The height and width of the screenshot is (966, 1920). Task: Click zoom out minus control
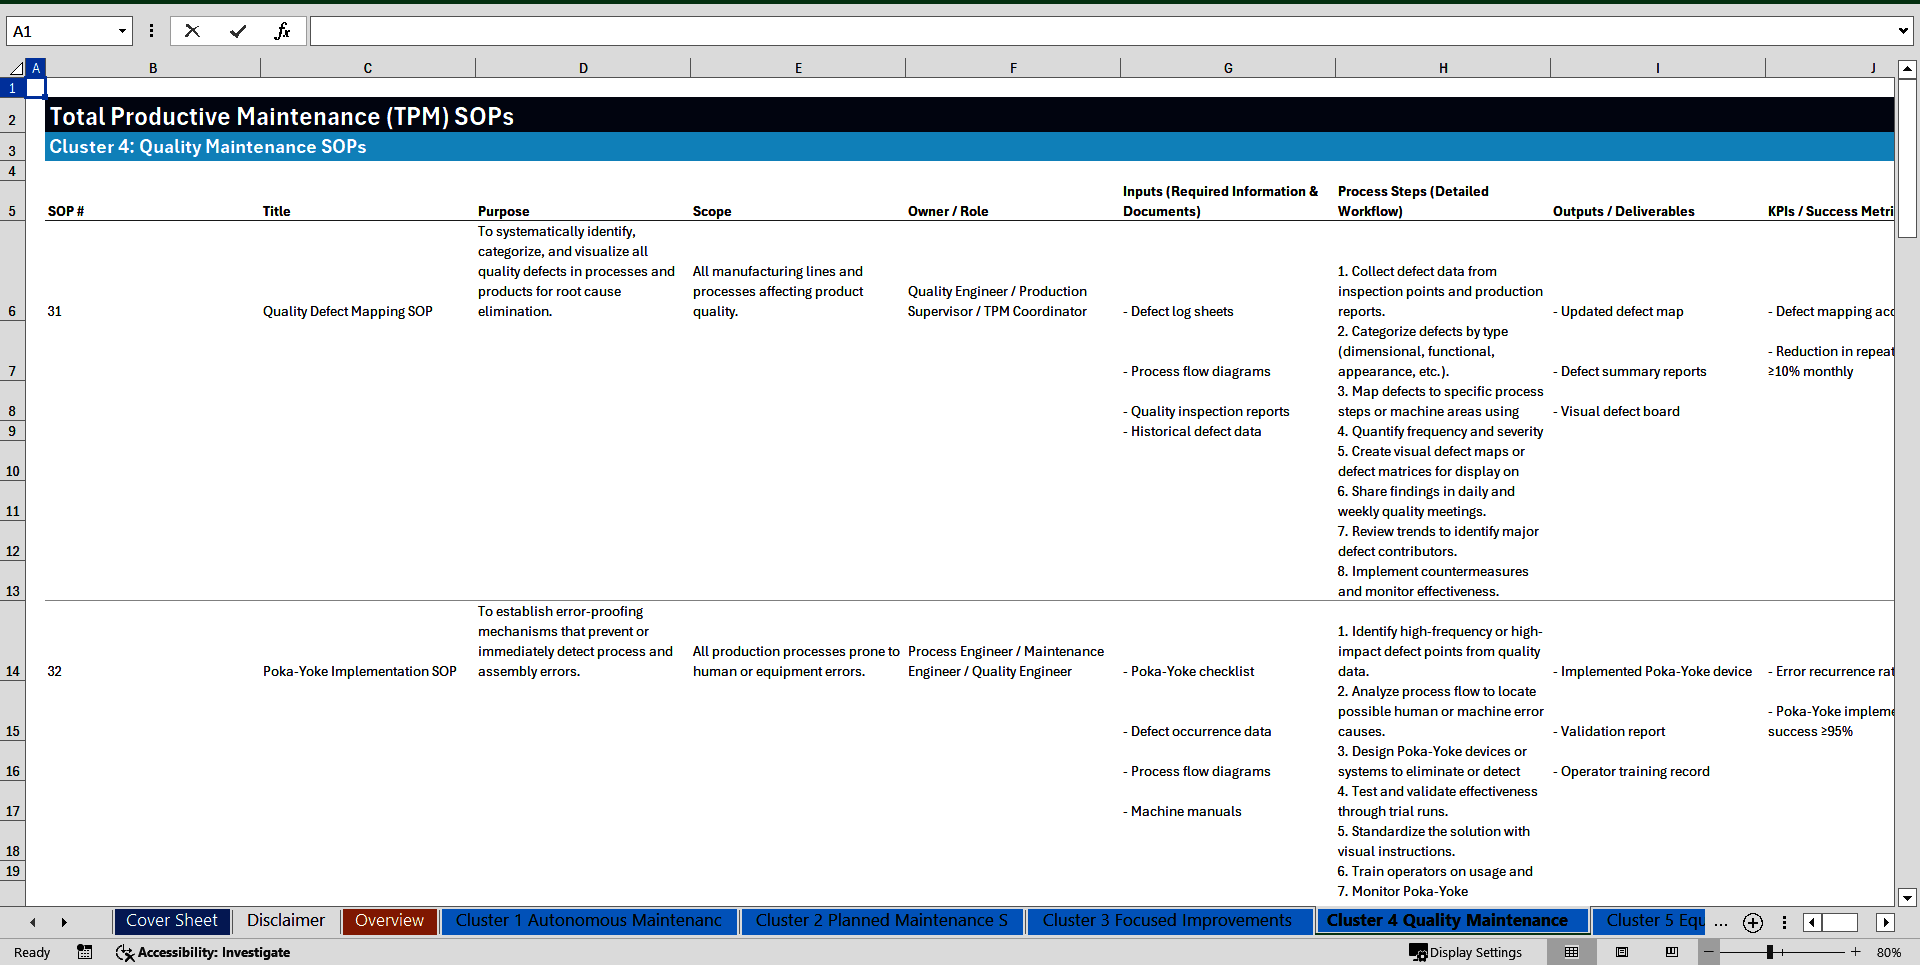(x=1708, y=952)
